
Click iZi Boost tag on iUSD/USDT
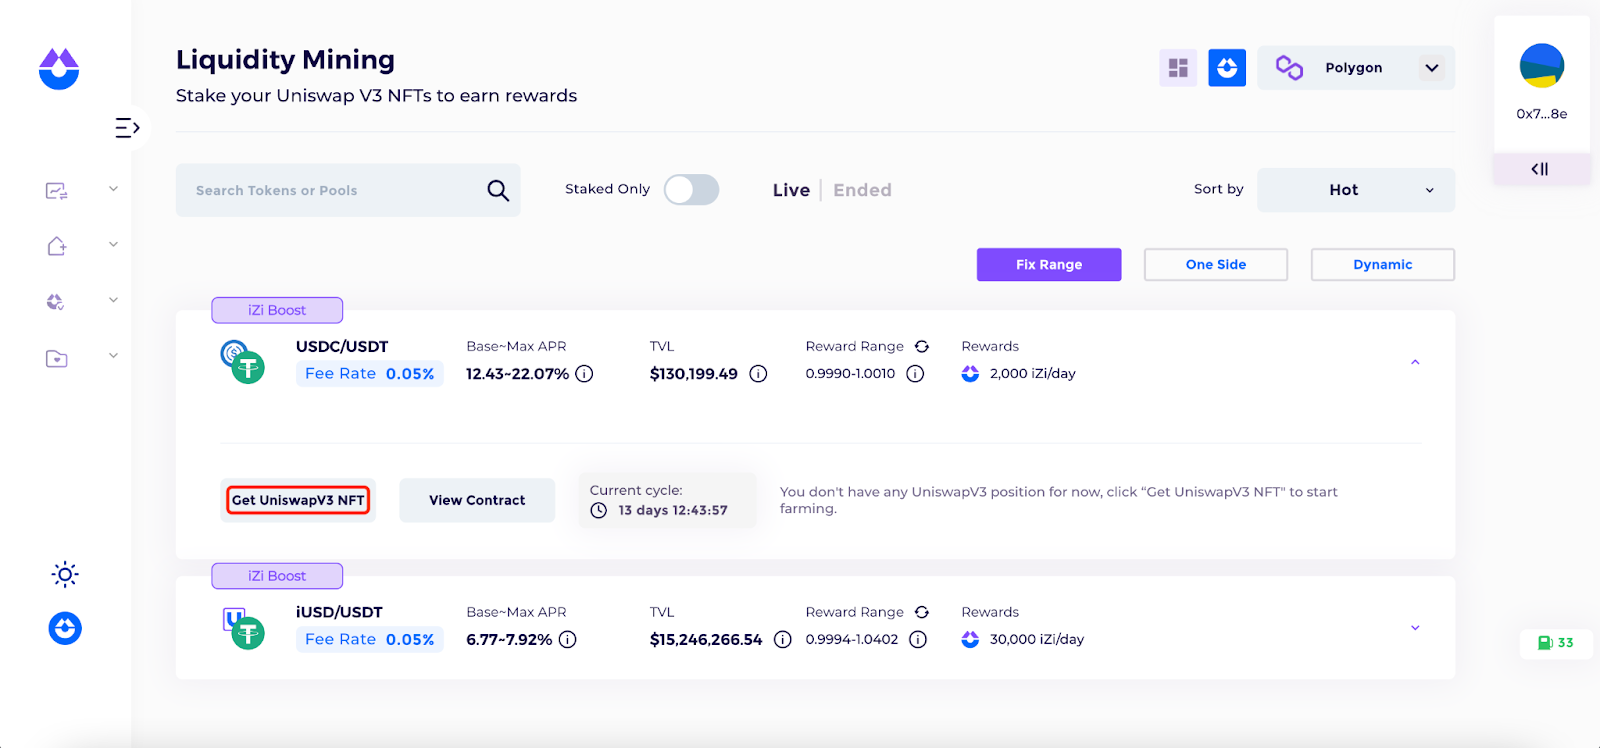(277, 576)
